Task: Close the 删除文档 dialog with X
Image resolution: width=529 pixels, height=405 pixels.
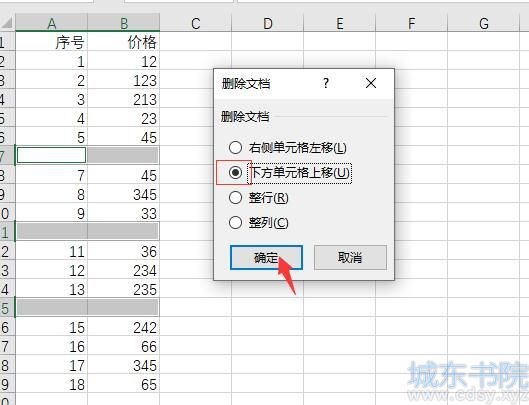Action: (x=371, y=83)
